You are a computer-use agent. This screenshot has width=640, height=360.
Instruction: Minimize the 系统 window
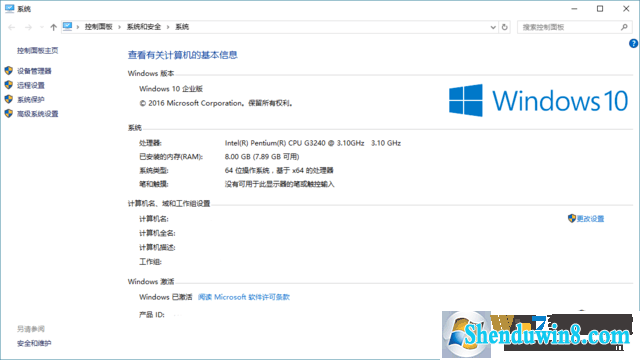pos(574,9)
